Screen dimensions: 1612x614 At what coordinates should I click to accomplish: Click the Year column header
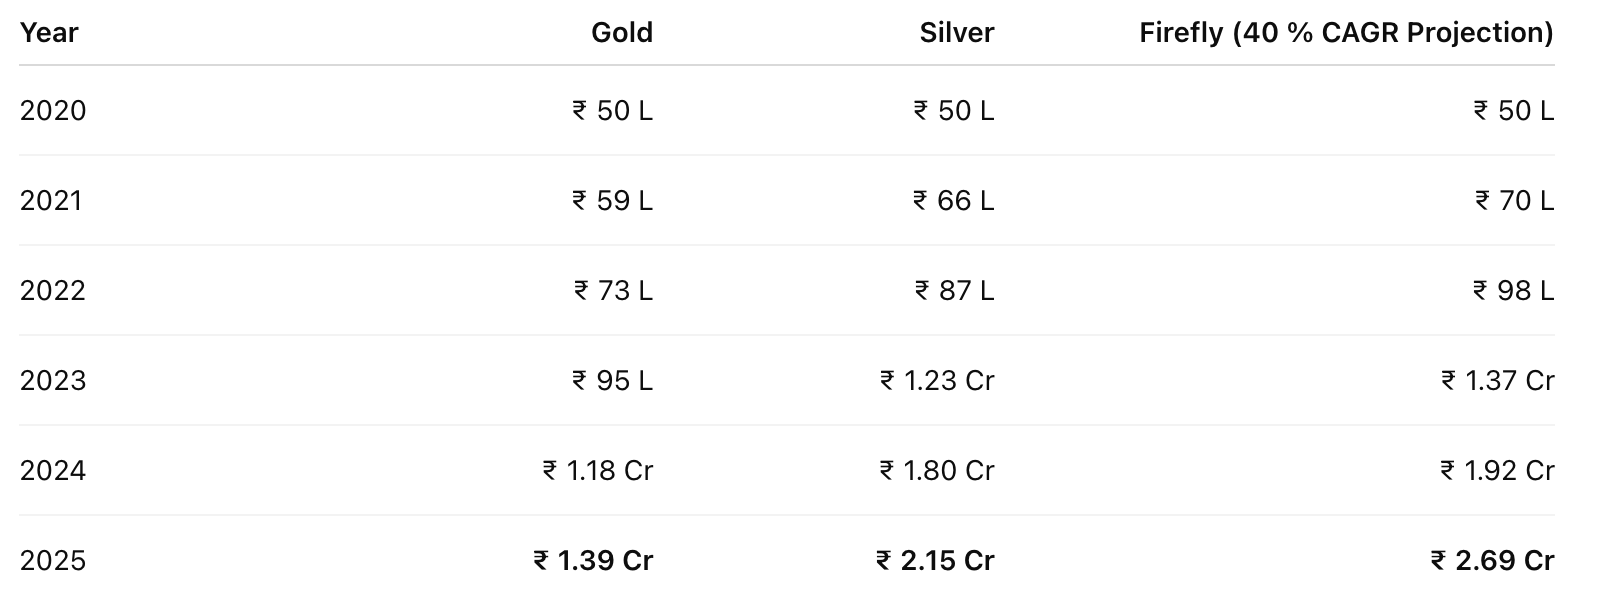click(x=49, y=33)
